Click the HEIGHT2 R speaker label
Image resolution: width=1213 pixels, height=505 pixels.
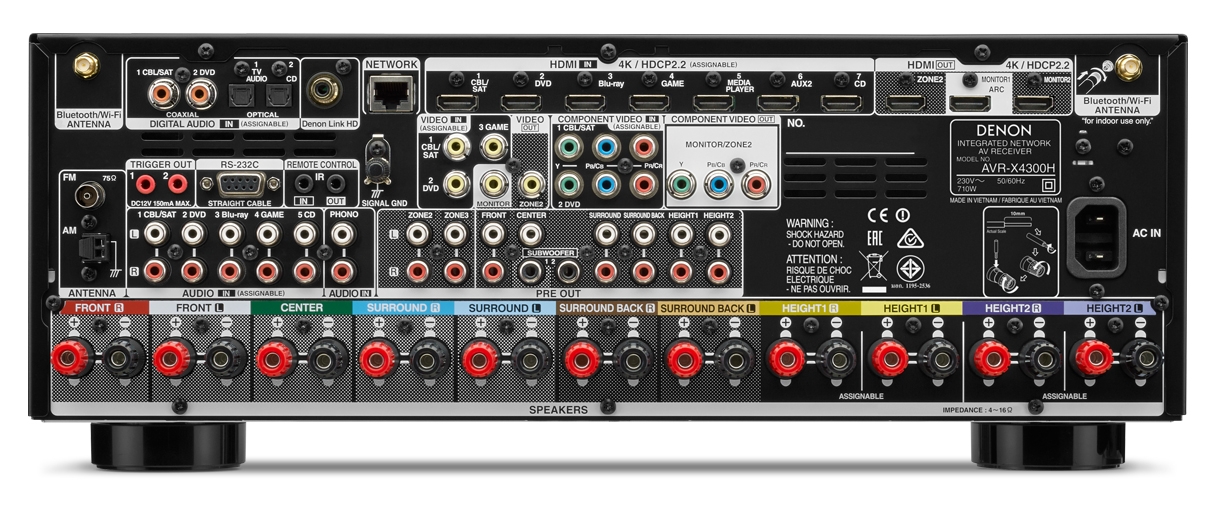click(1013, 308)
